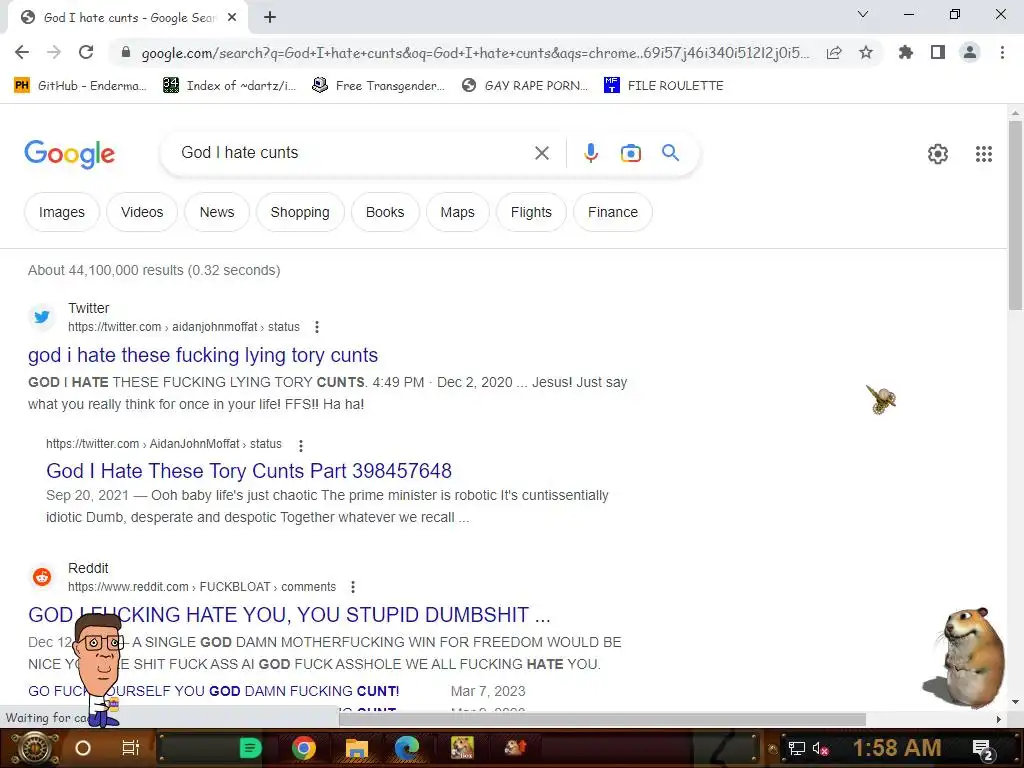Open the network tray icon

click(x=797, y=749)
